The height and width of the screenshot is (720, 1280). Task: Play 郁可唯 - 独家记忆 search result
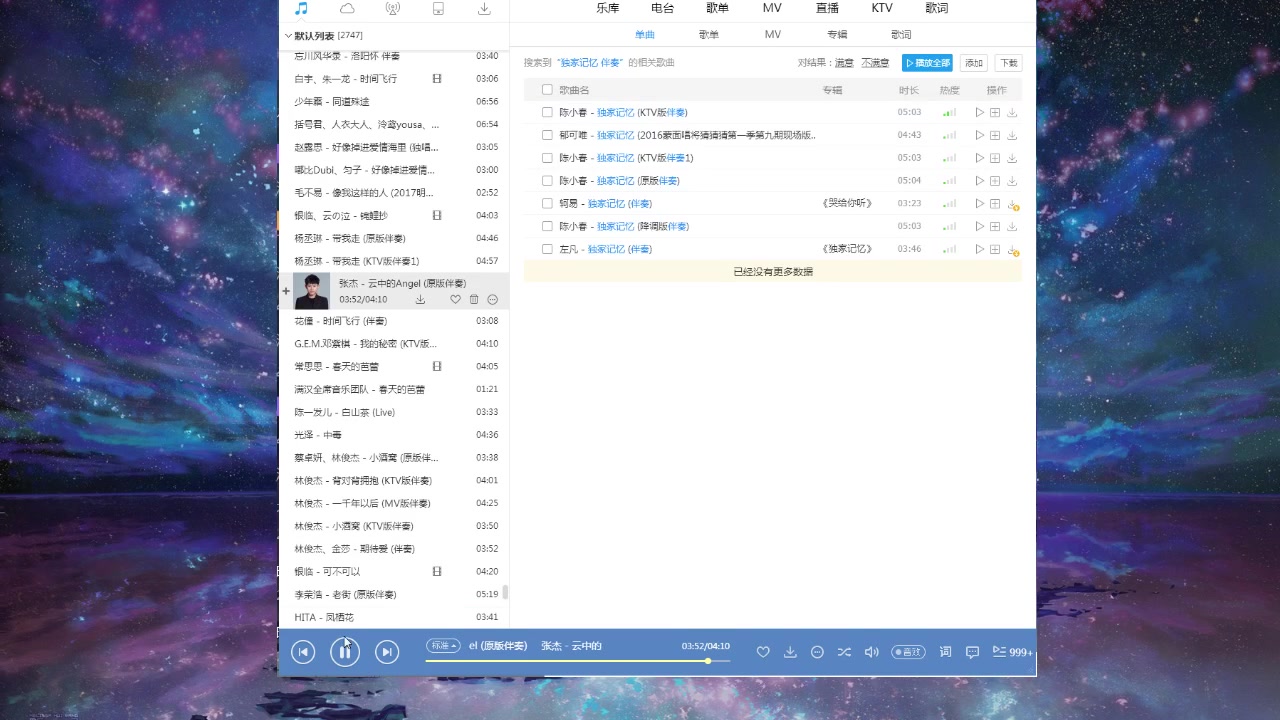(x=980, y=135)
